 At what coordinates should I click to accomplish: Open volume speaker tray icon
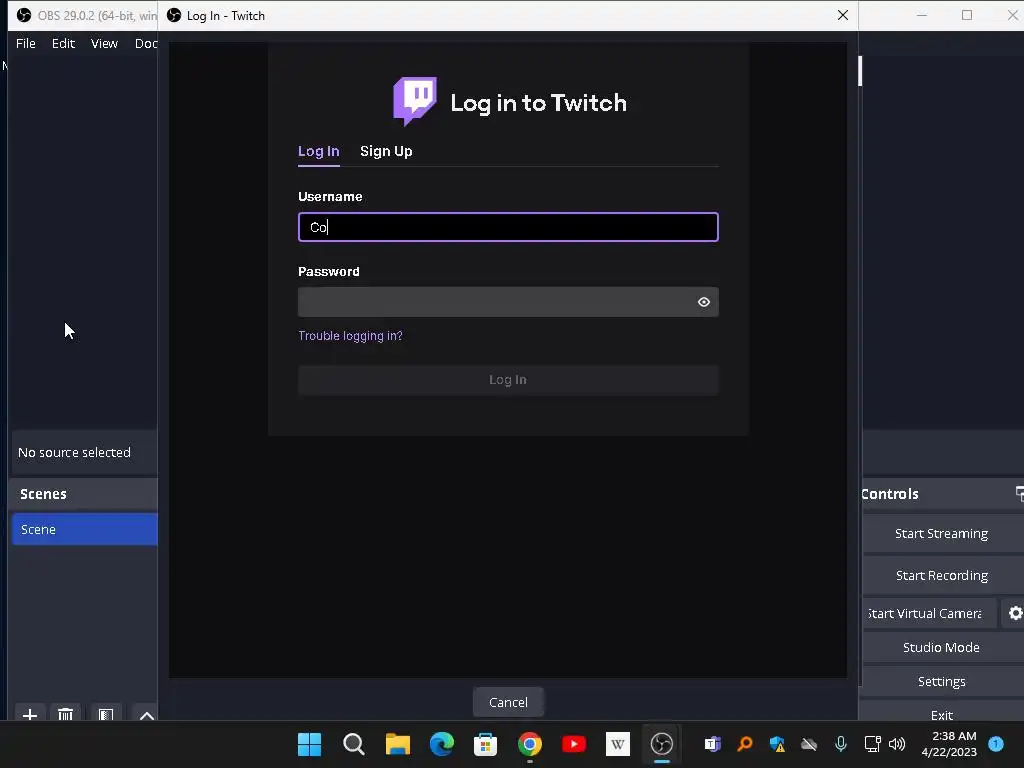click(x=897, y=744)
